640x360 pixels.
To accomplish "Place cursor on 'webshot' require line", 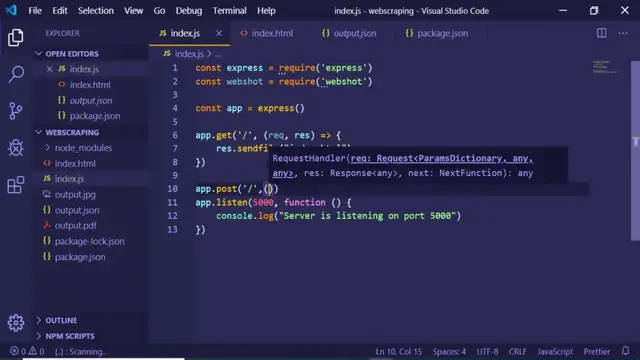I will click(x=284, y=81).
